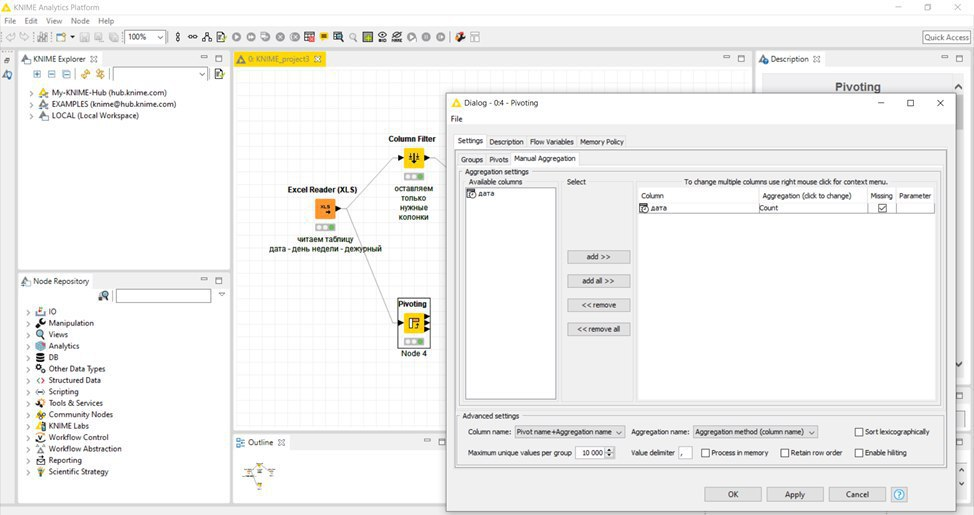The width and height of the screenshot is (974, 515).
Task: Open the Help menu
Action: [106, 21]
